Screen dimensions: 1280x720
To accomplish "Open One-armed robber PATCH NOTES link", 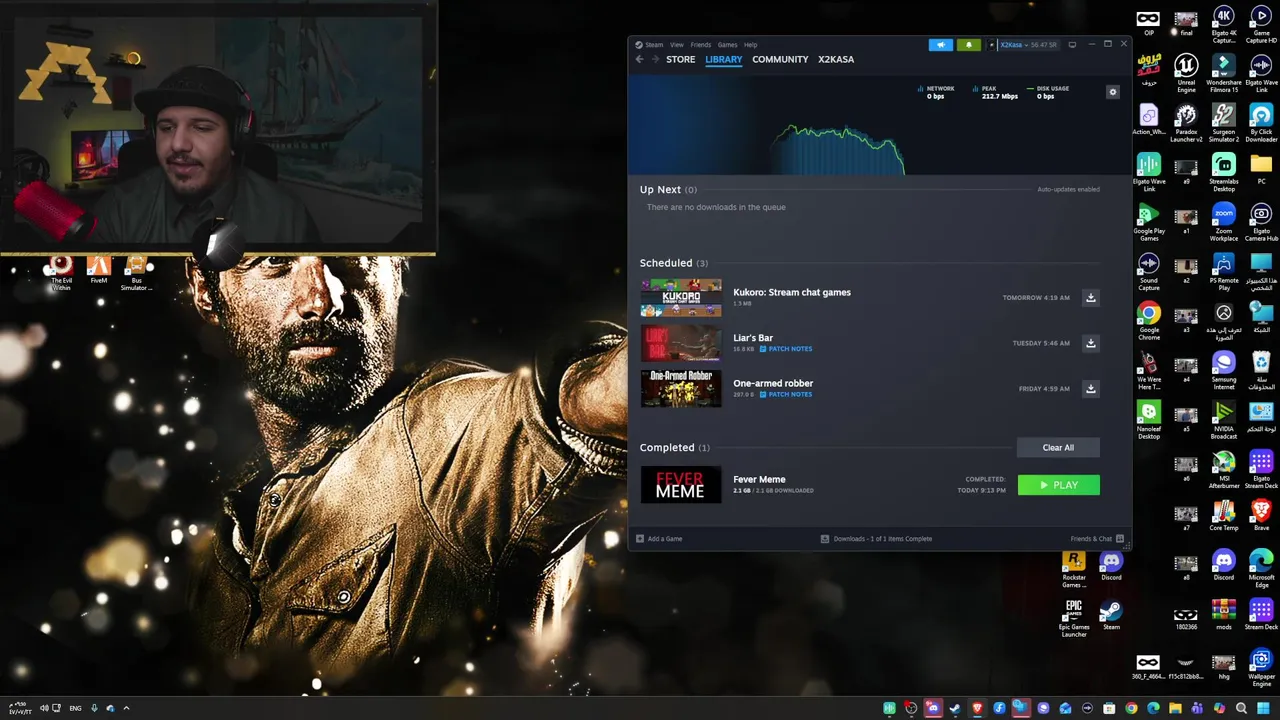I will click(786, 394).
